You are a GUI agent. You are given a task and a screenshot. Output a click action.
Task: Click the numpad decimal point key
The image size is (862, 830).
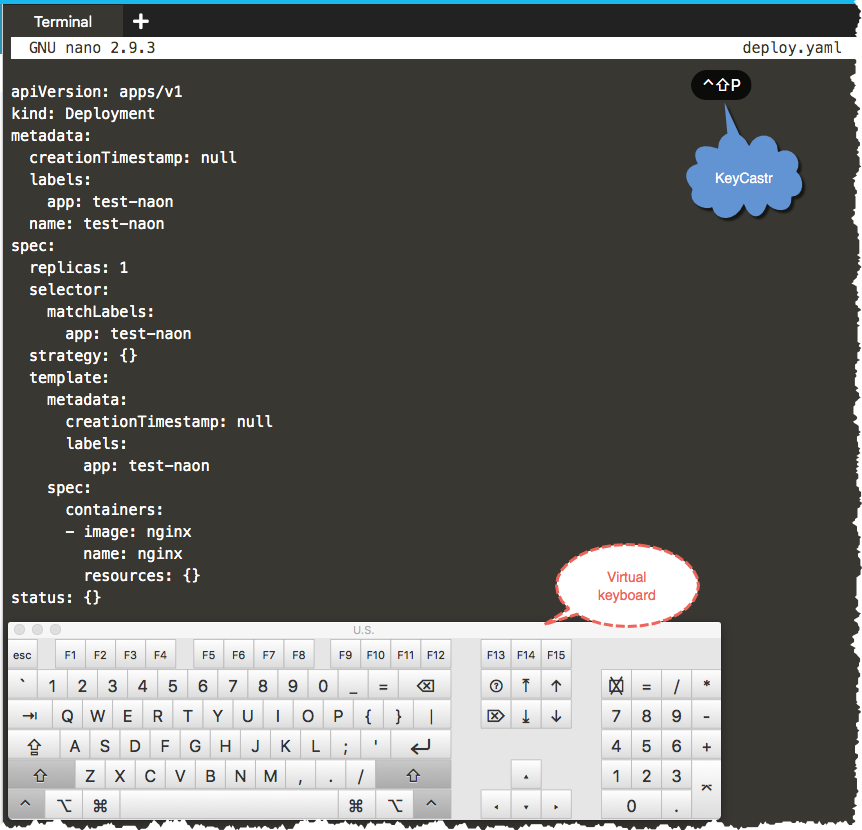tap(677, 806)
